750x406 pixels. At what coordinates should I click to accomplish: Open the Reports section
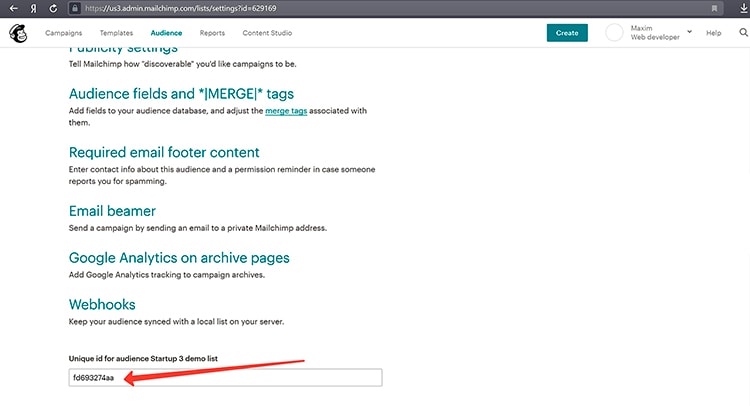click(212, 33)
